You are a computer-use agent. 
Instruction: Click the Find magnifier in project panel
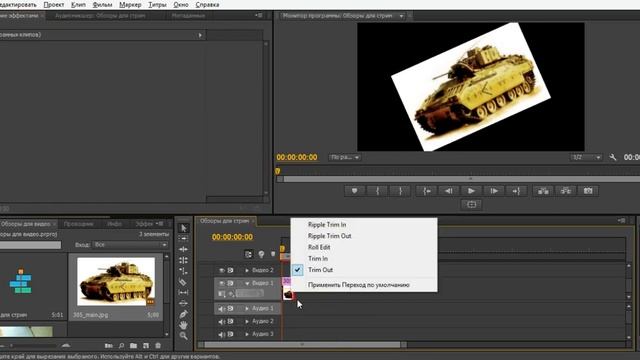coord(121,346)
